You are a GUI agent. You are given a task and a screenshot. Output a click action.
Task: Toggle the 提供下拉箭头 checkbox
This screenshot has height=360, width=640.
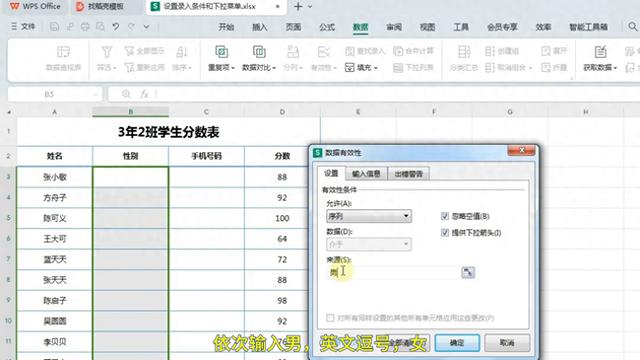point(445,233)
